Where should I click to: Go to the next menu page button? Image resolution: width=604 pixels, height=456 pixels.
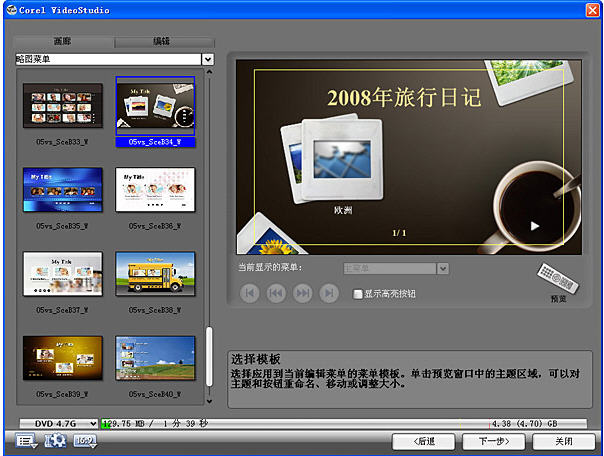tap(302, 293)
